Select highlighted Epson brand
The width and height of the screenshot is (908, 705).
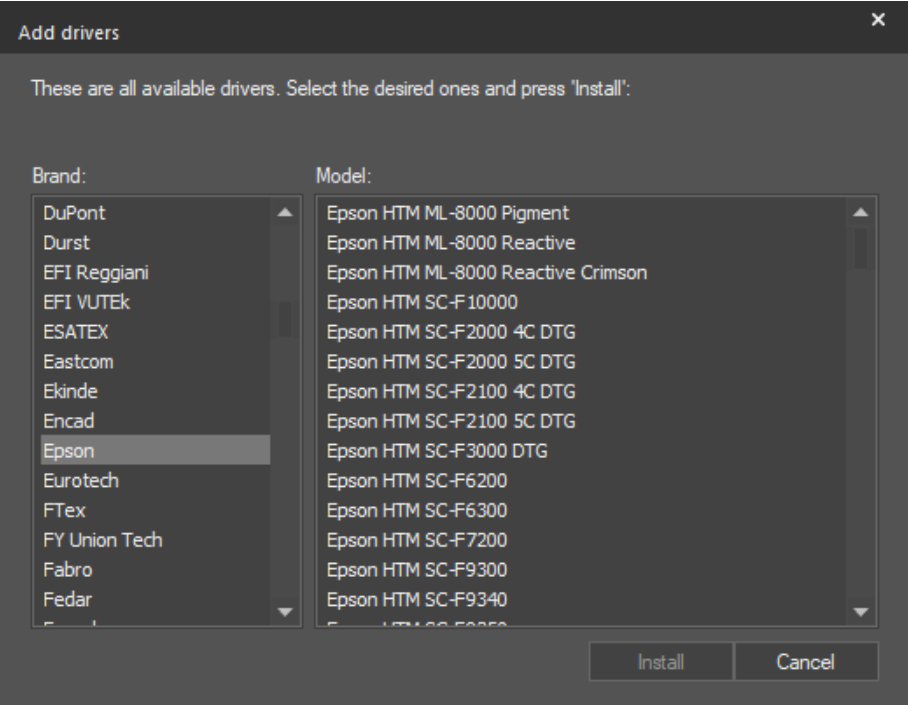pyautogui.click(x=155, y=450)
